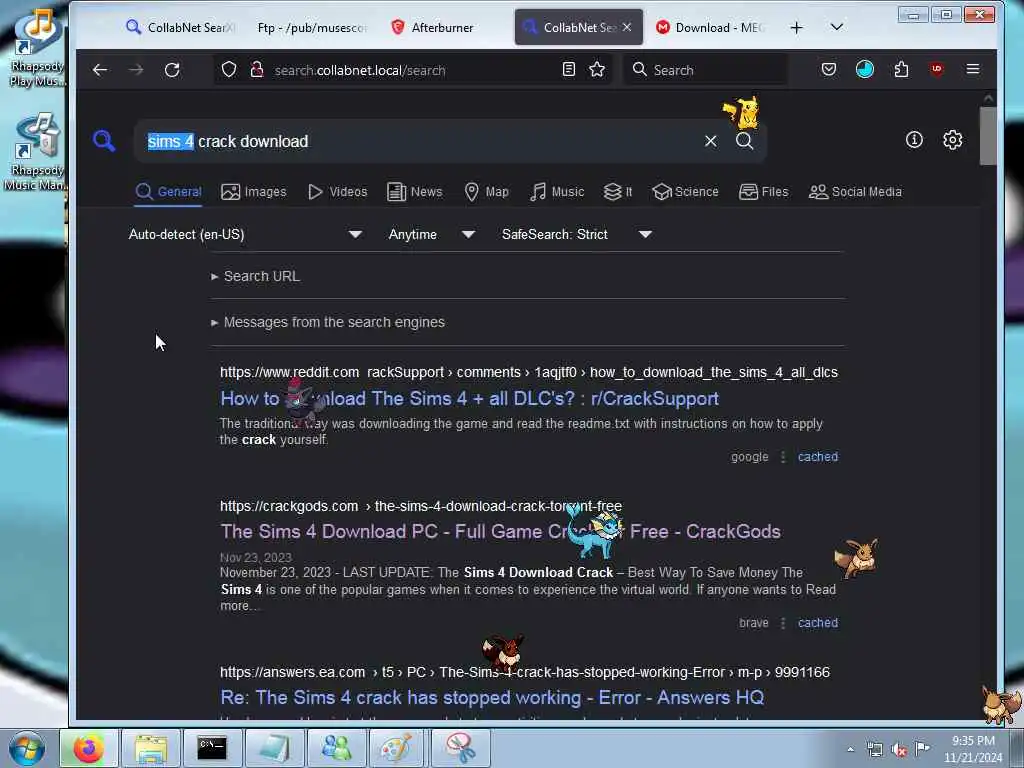
Task: Open the tracking protection shield icon
Action: [x=229, y=69]
